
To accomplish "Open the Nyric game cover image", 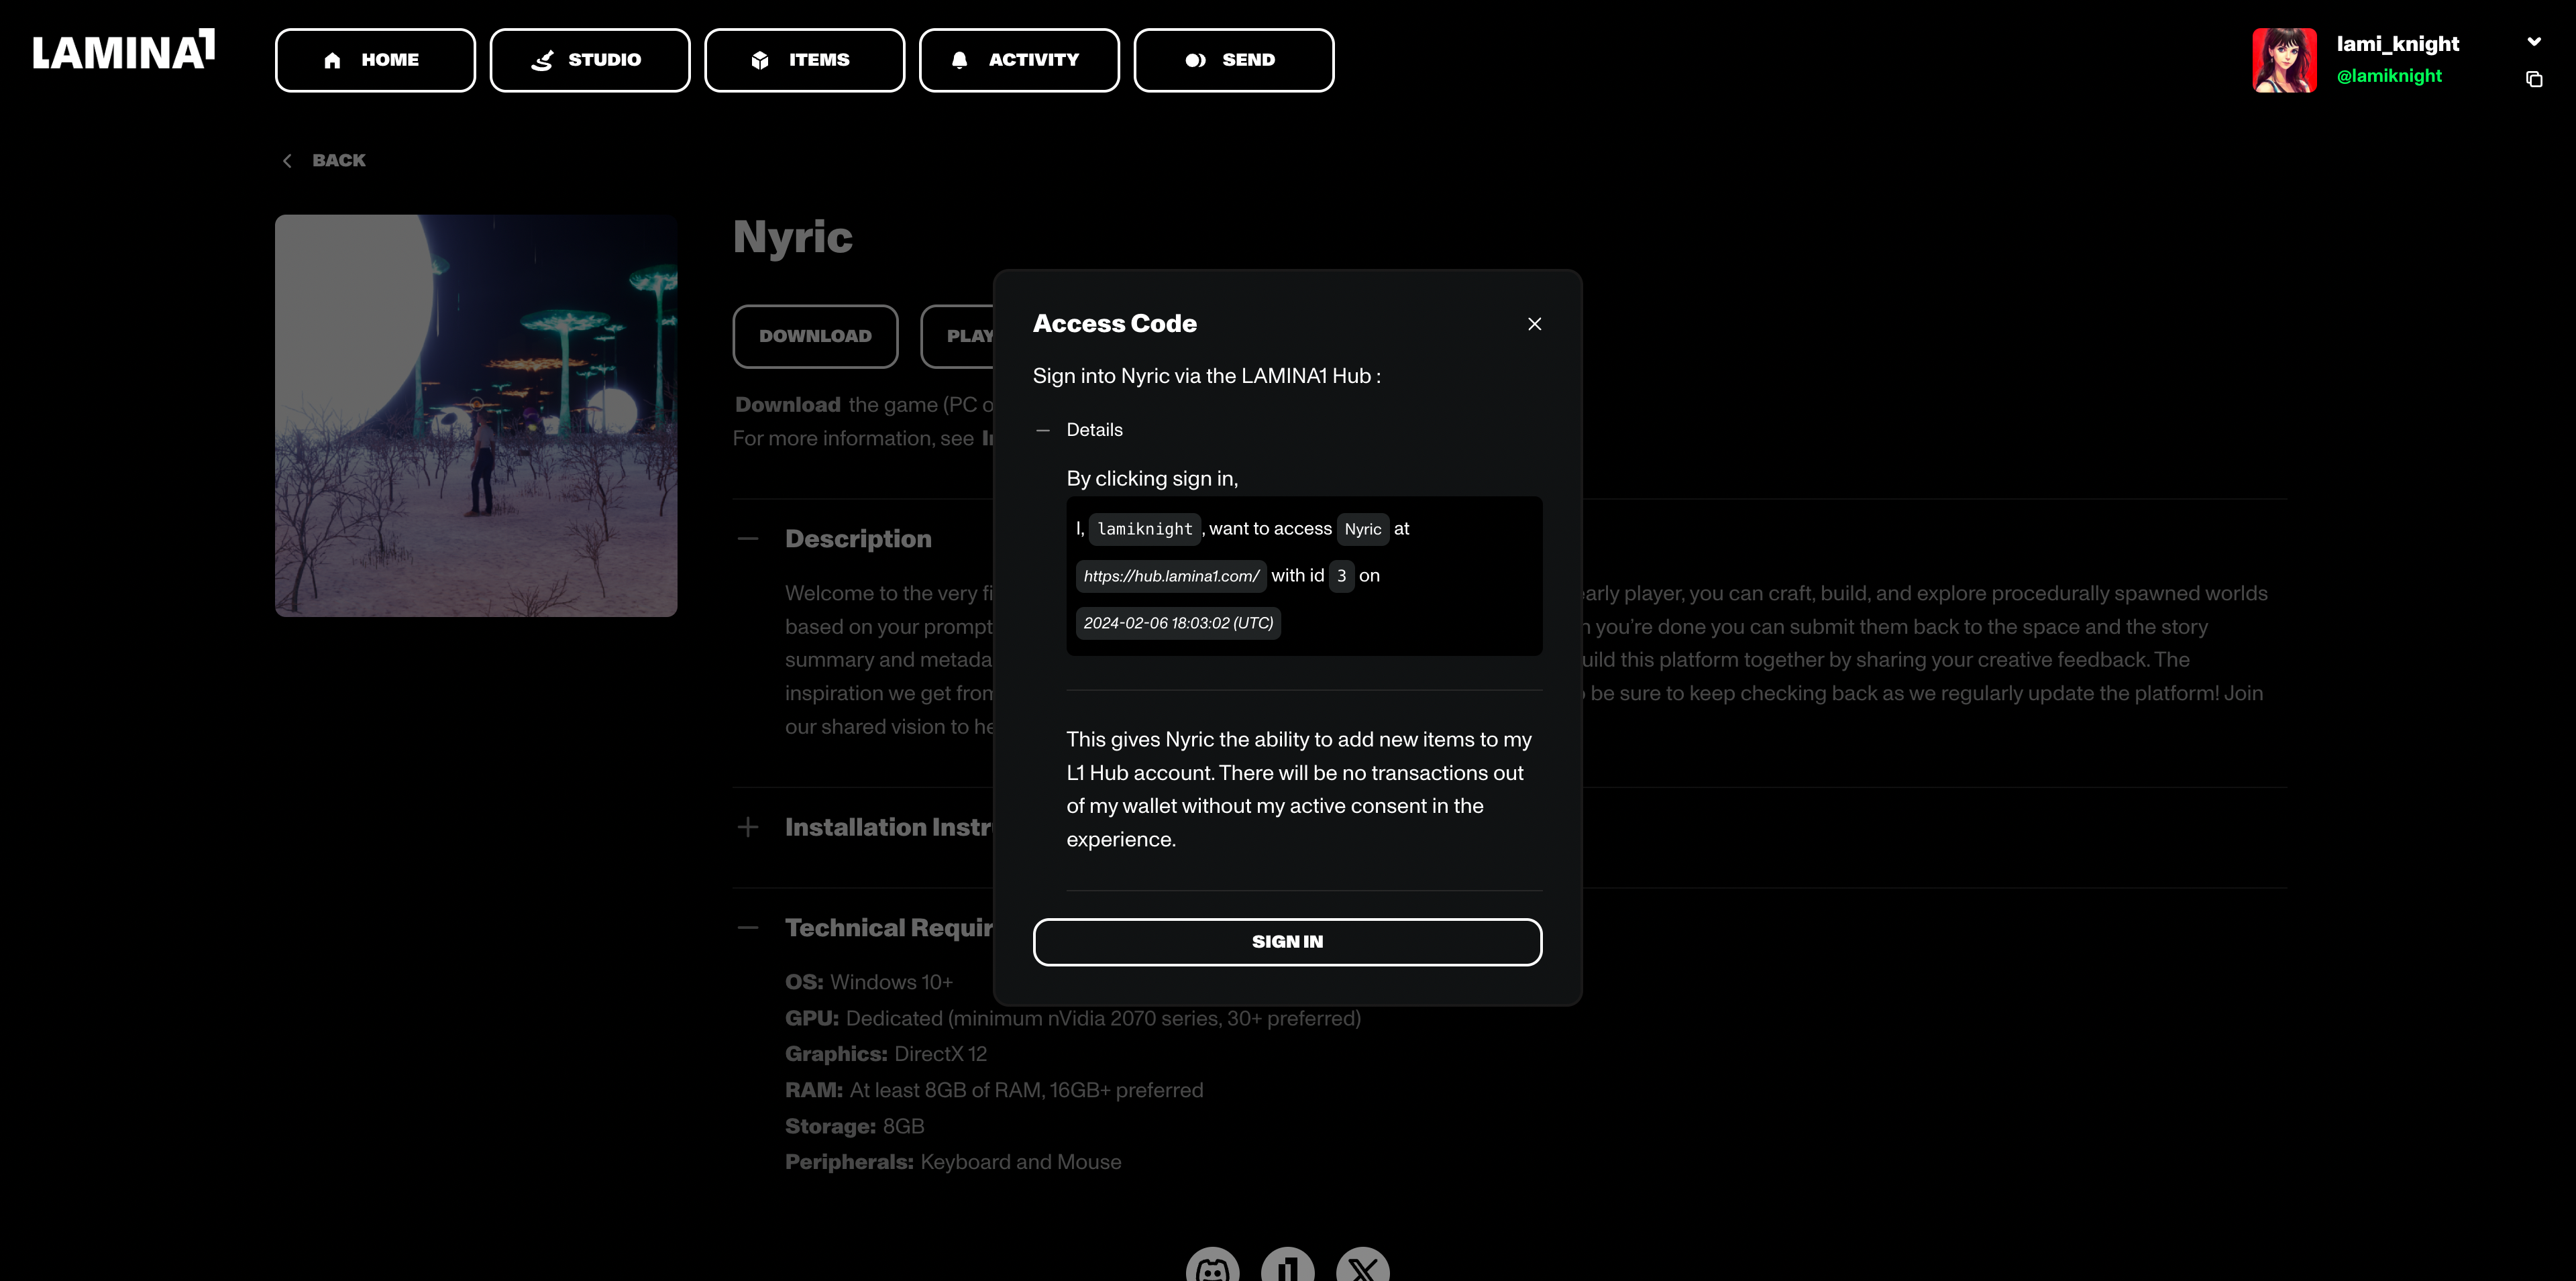I will coord(476,415).
